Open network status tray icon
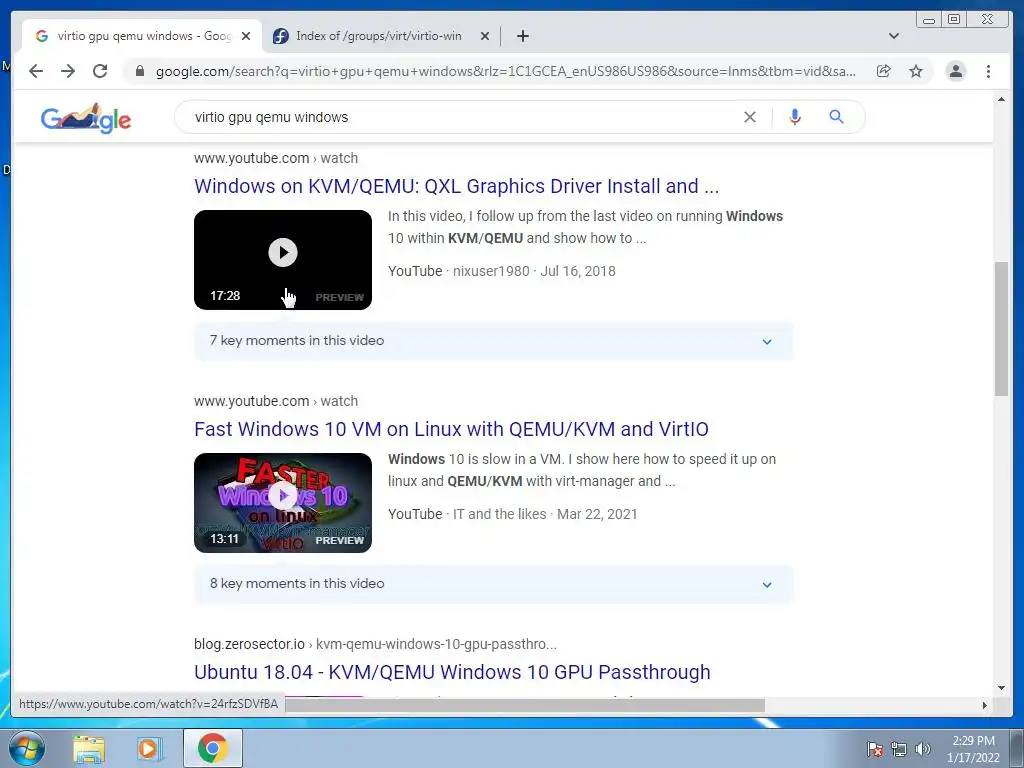The height and width of the screenshot is (768, 1024). pos(899,749)
